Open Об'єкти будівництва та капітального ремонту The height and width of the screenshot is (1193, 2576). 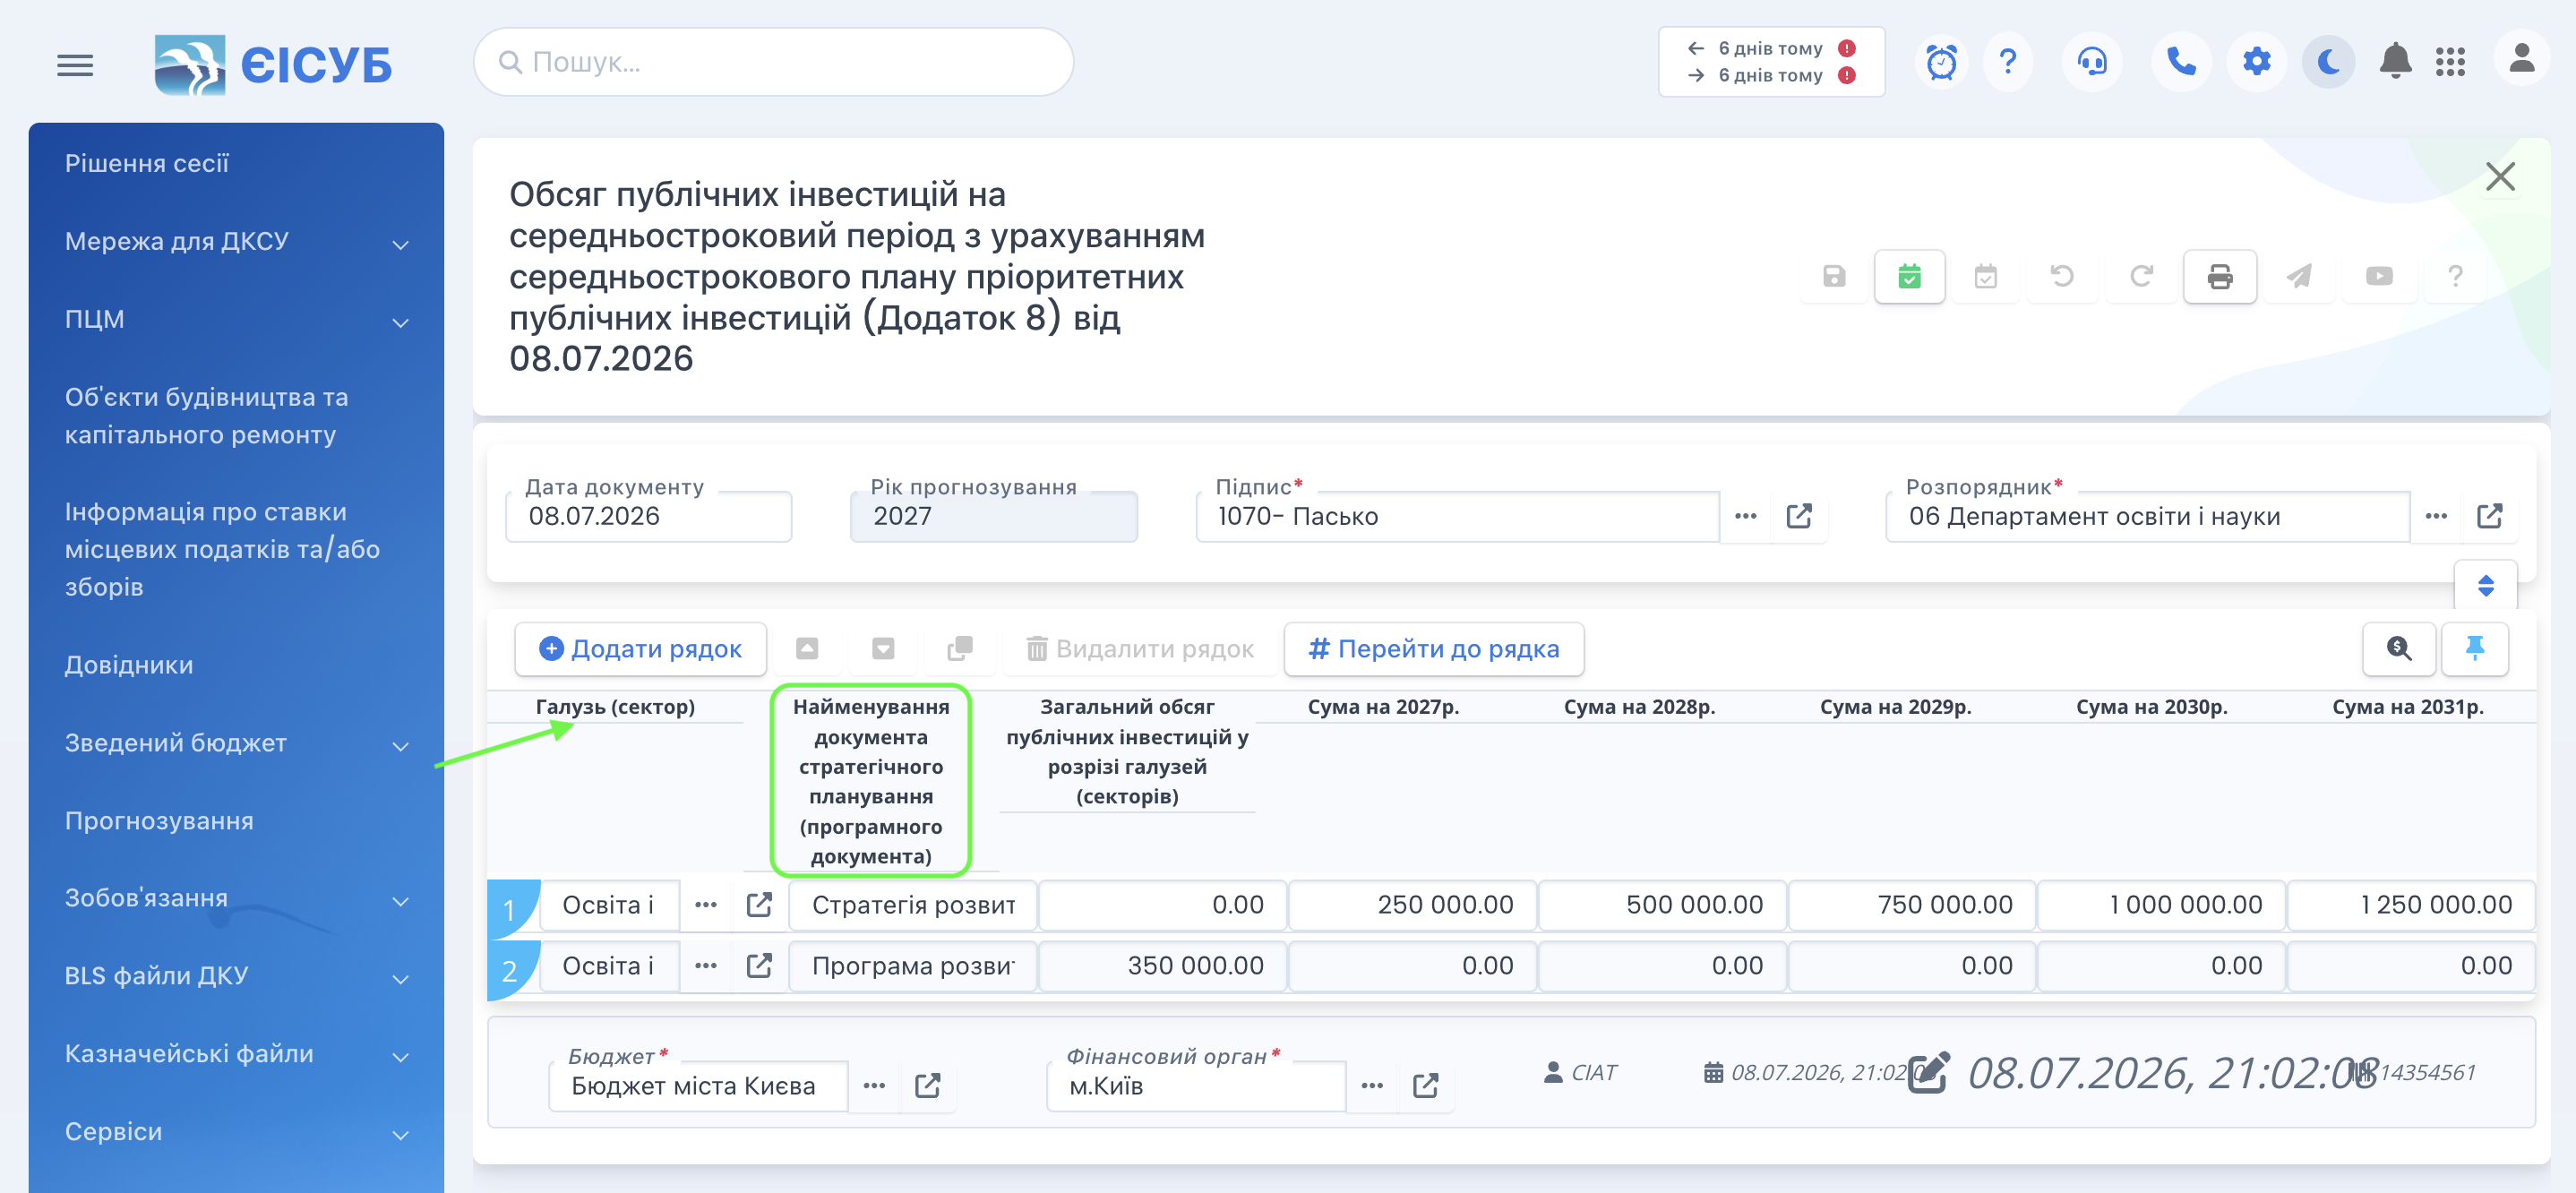tap(207, 416)
